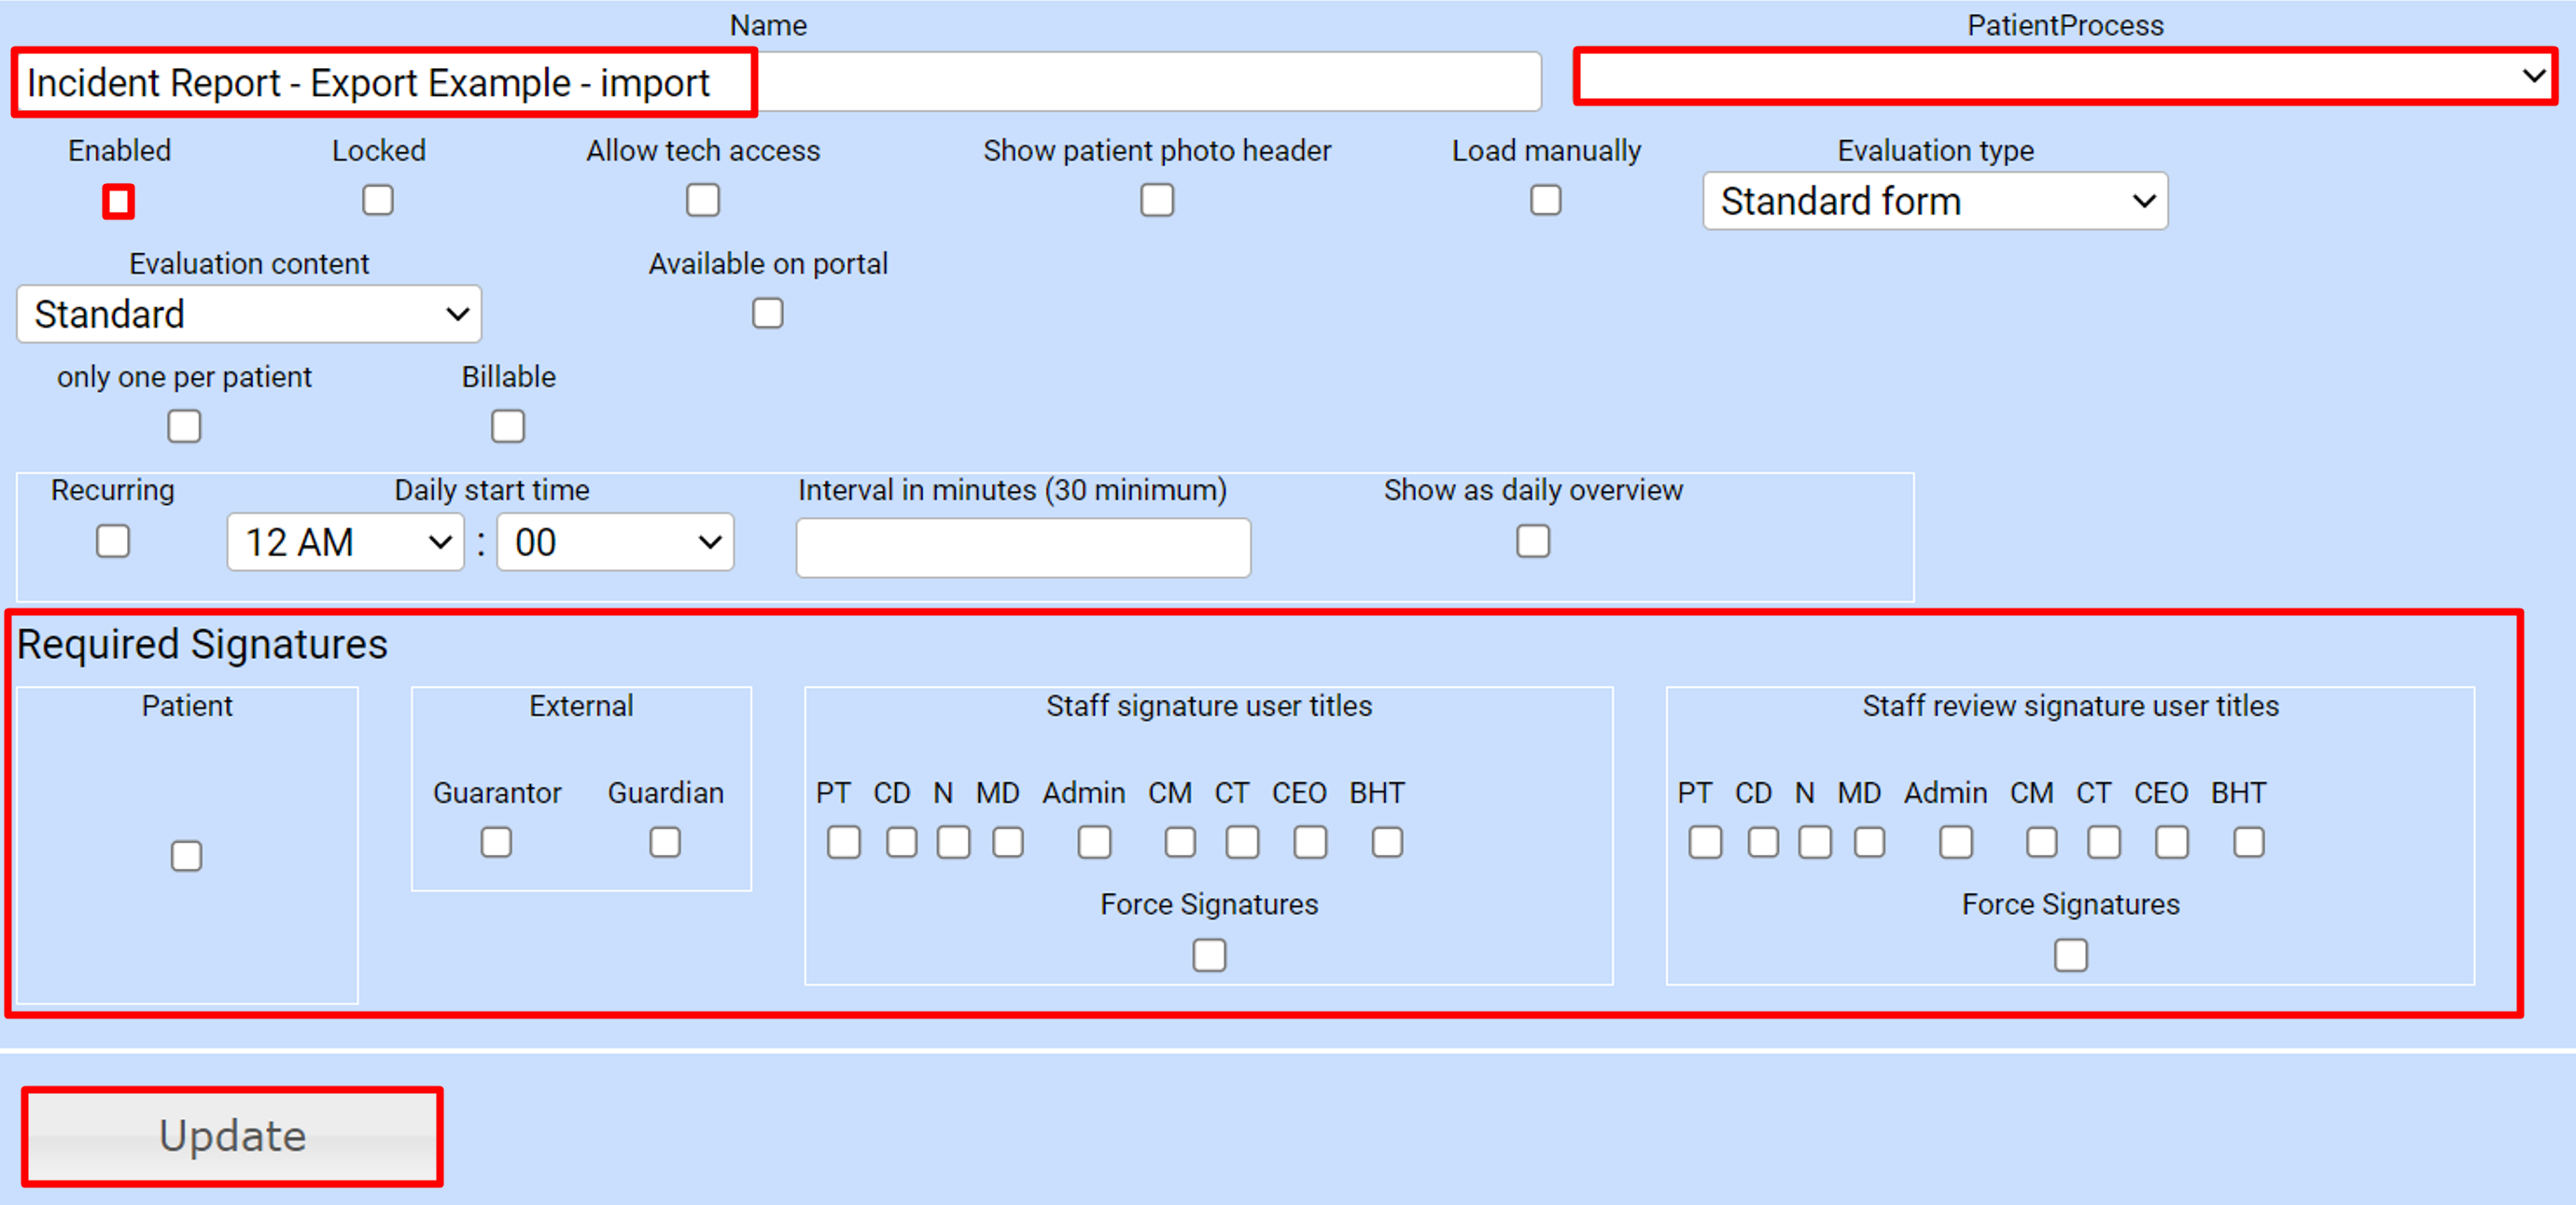
Task: Check Show as daily overview checkbox
Action: (x=1533, y=541)
